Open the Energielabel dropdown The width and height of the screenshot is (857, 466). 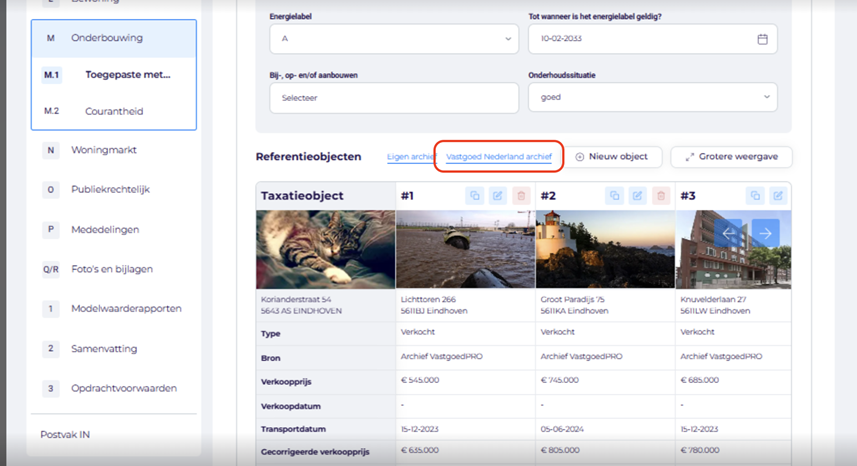(x=393, y=39)
